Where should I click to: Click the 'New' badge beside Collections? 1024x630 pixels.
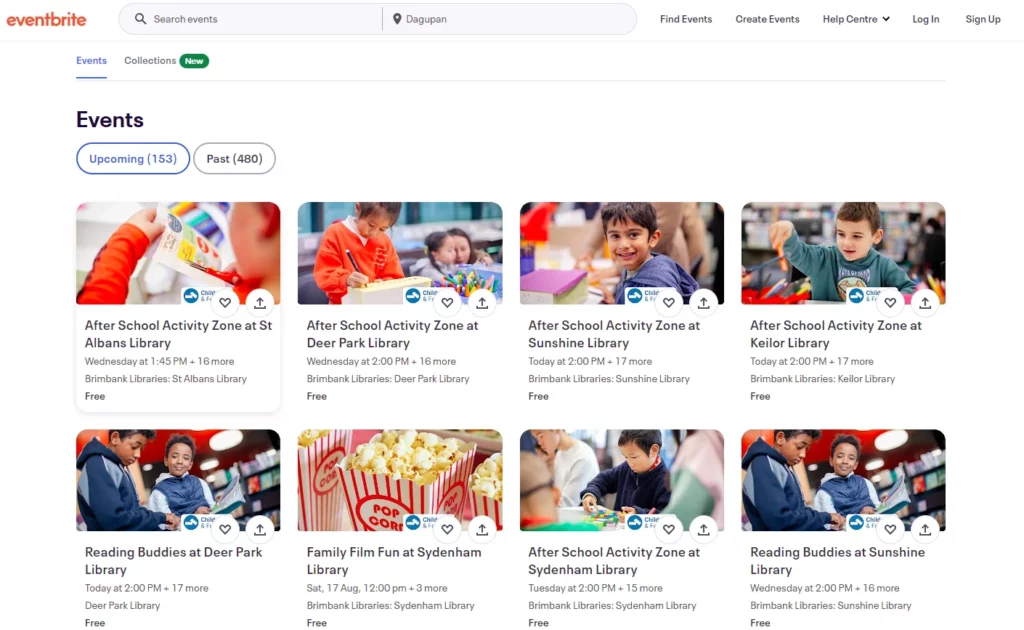[194, 61]
